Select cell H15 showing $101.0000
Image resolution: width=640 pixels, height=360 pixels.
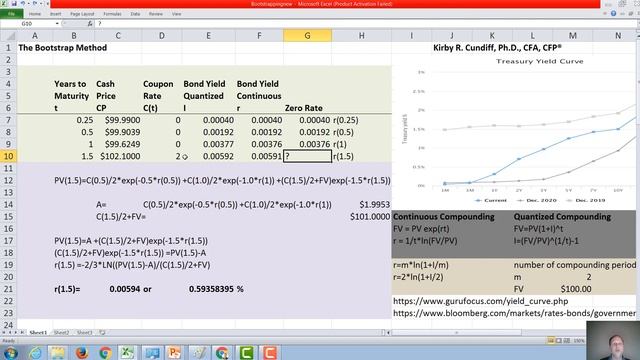(x=361, y=217)
